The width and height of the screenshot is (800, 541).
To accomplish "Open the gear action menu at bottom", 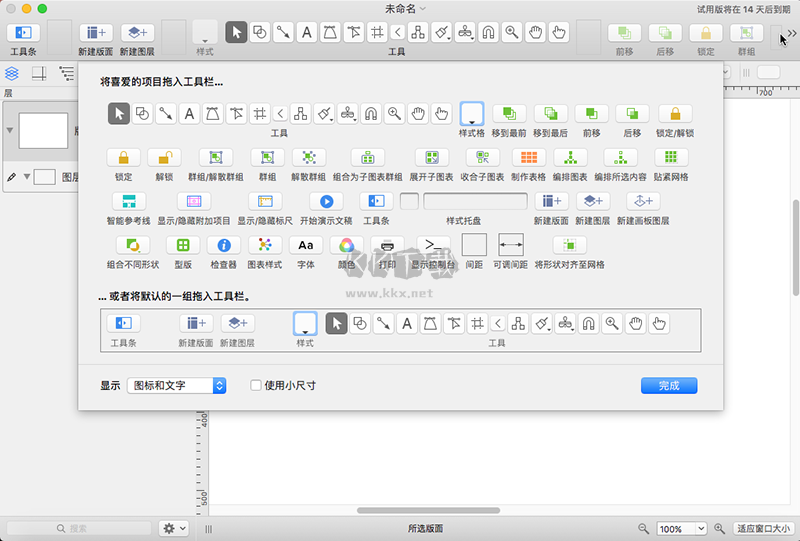I will coord(174,528).
